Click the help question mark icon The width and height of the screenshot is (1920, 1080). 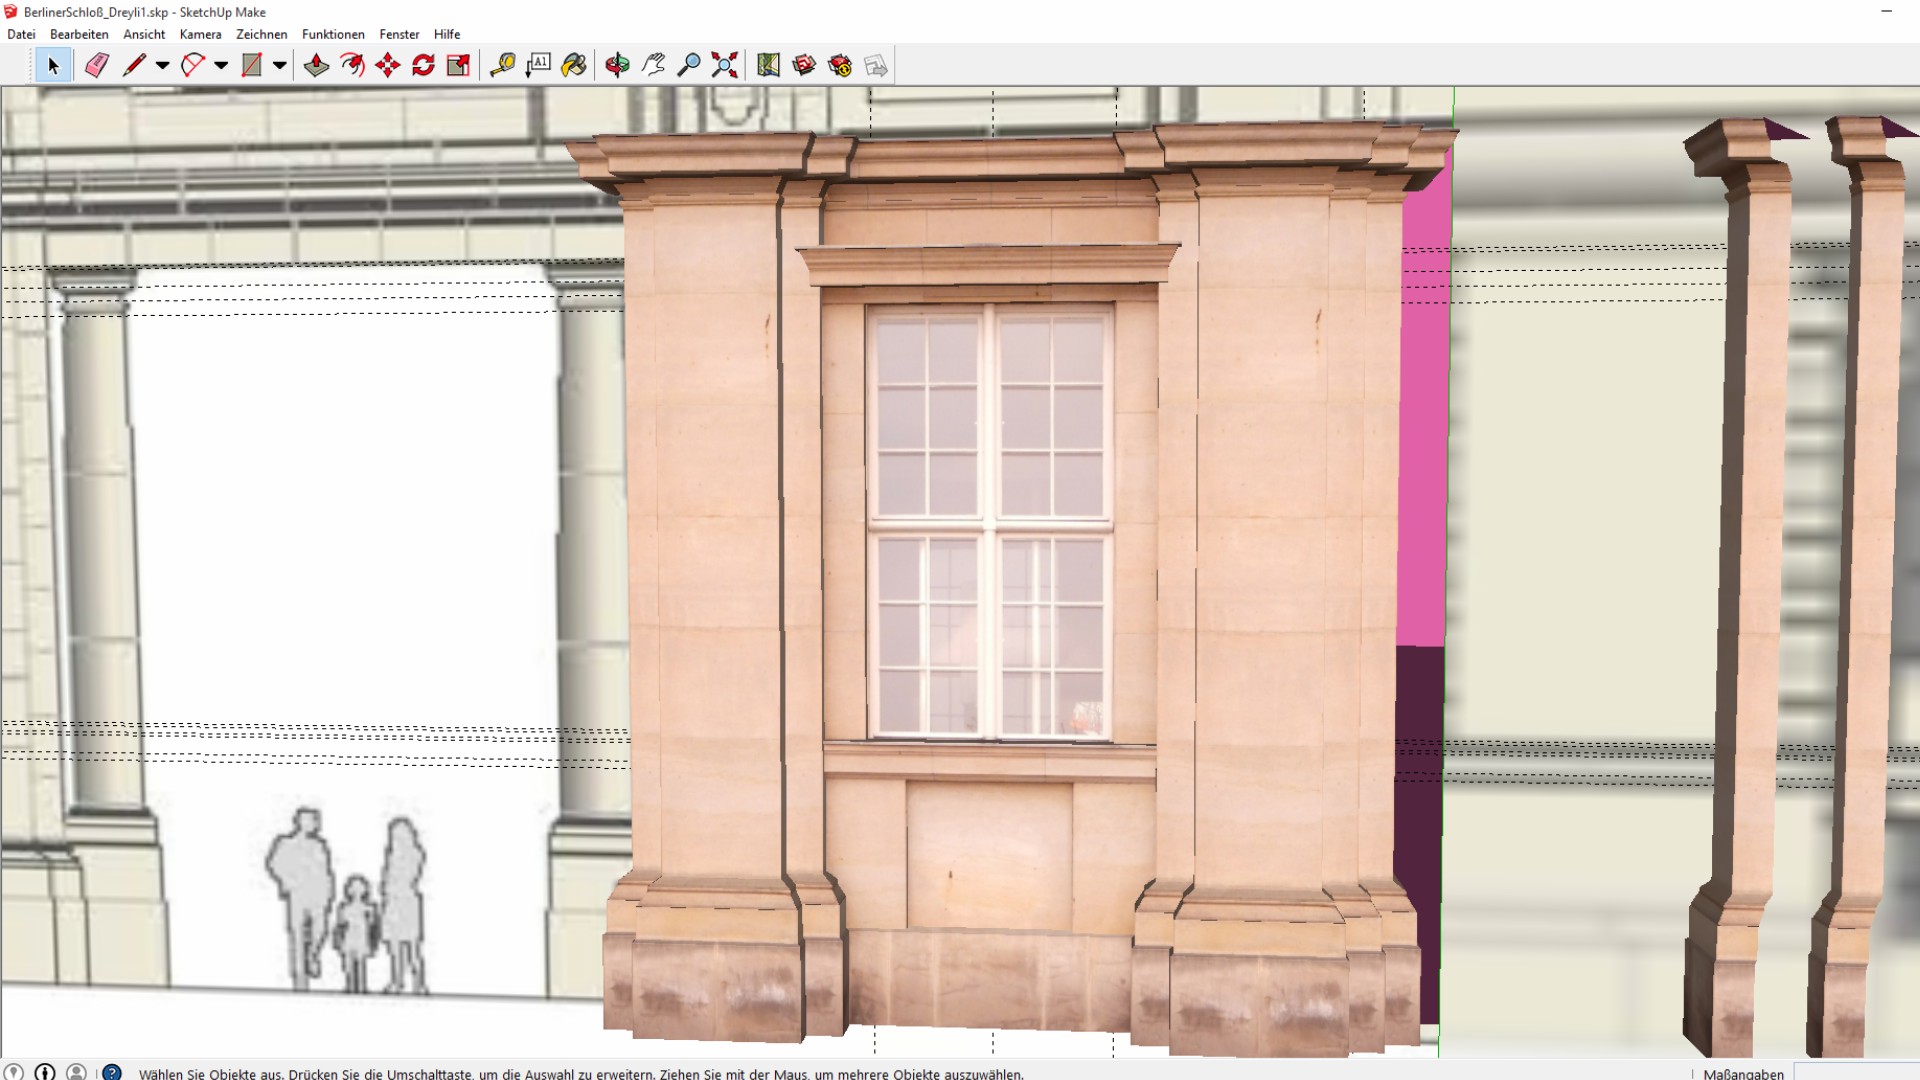coord(112,1072)
